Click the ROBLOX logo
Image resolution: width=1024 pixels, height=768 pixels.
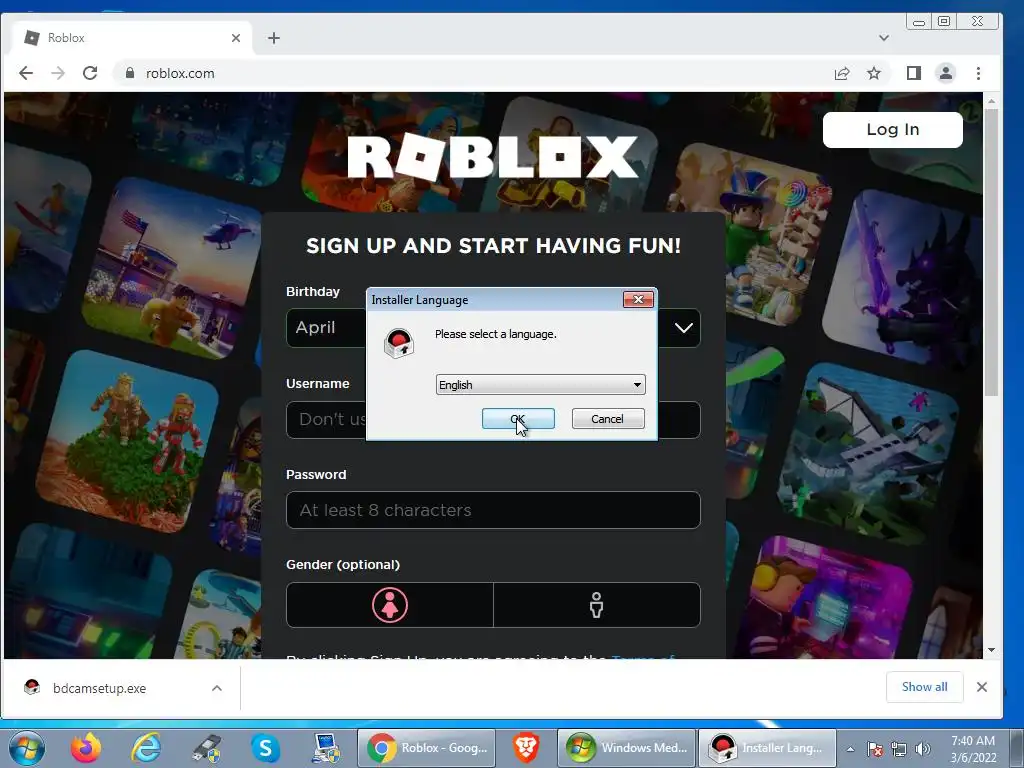coord(492,157)
